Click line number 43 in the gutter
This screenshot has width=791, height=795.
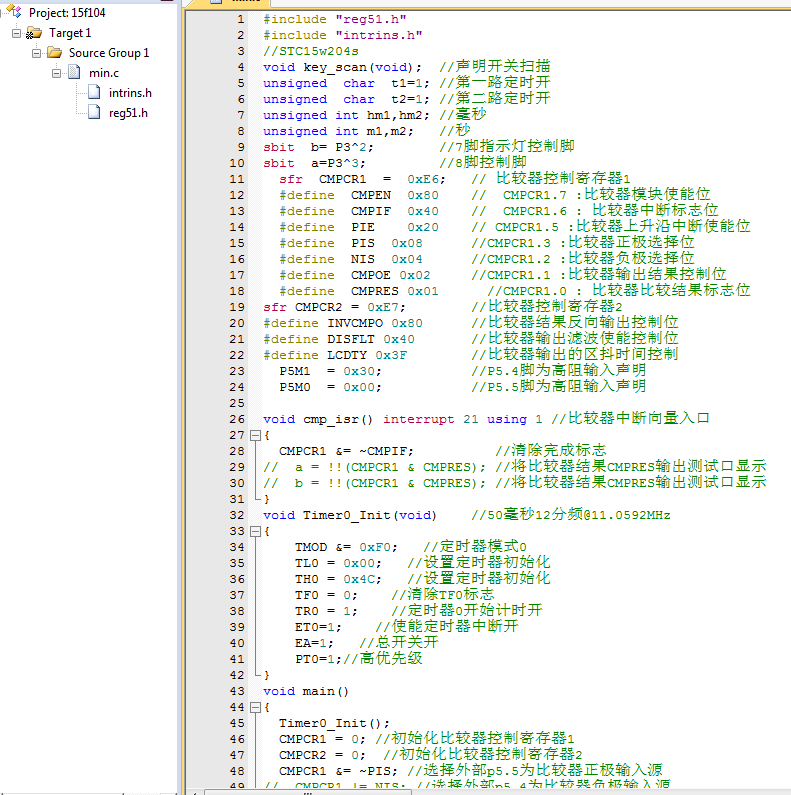(x=237, y=691)
